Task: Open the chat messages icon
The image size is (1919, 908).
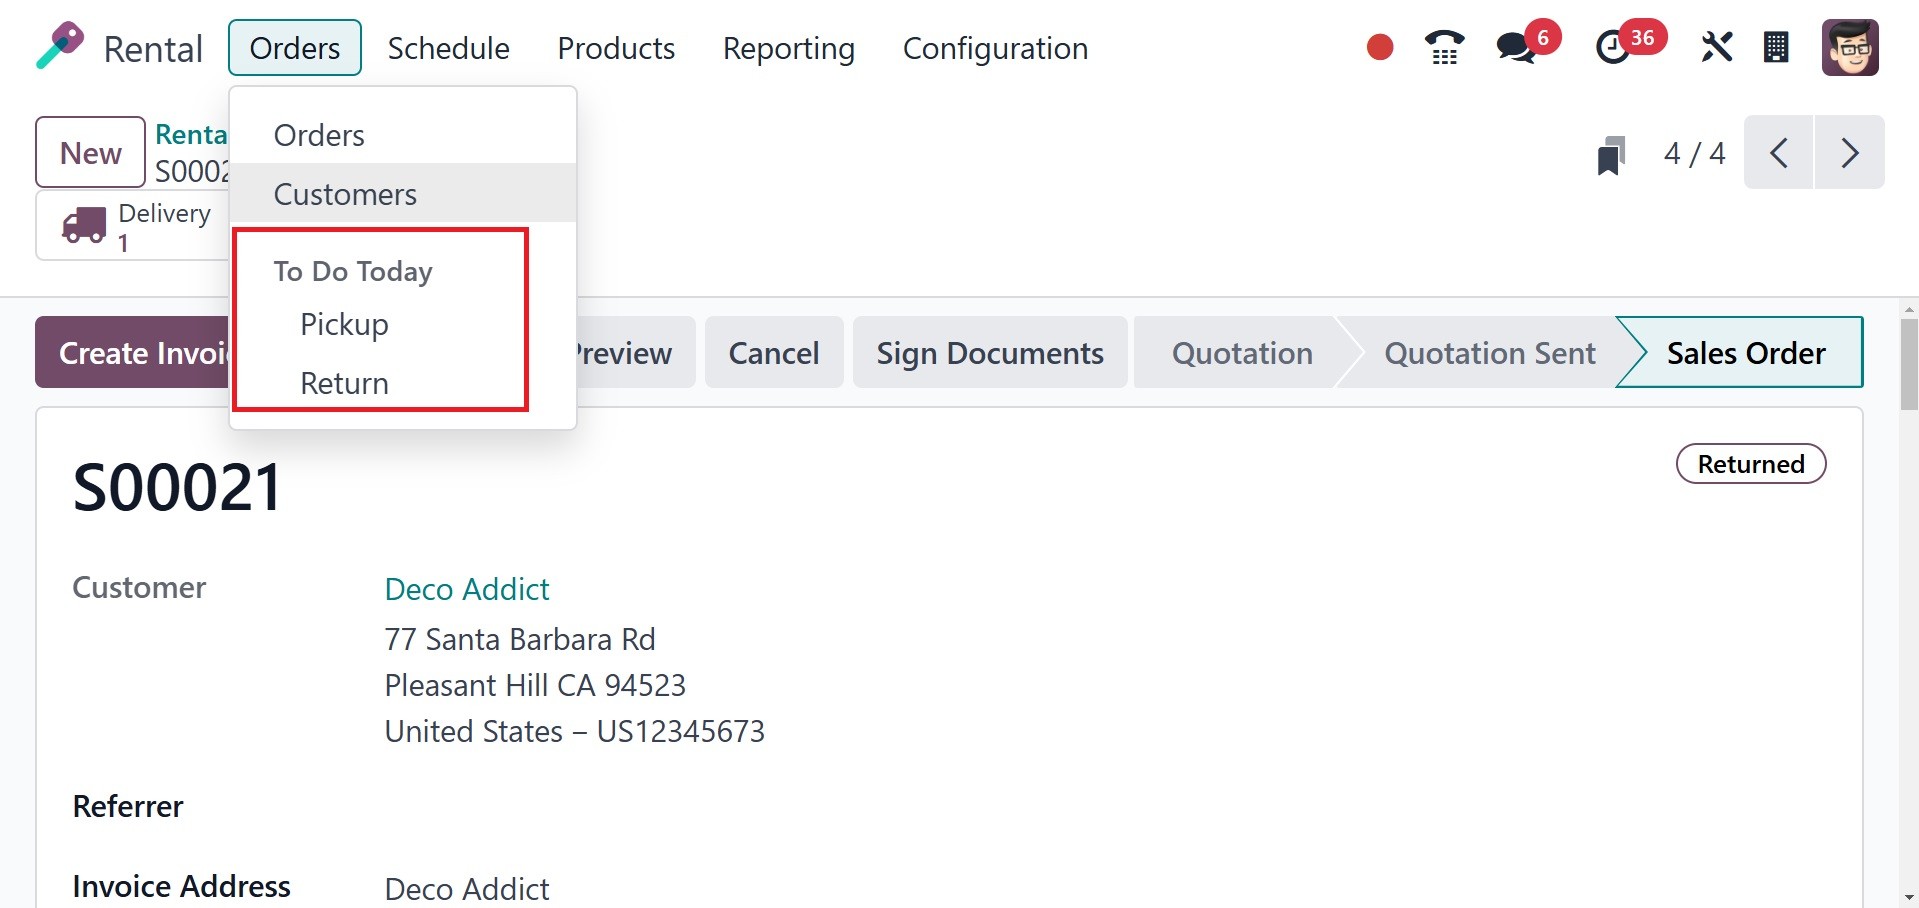Action: [x=1517, y=47]
